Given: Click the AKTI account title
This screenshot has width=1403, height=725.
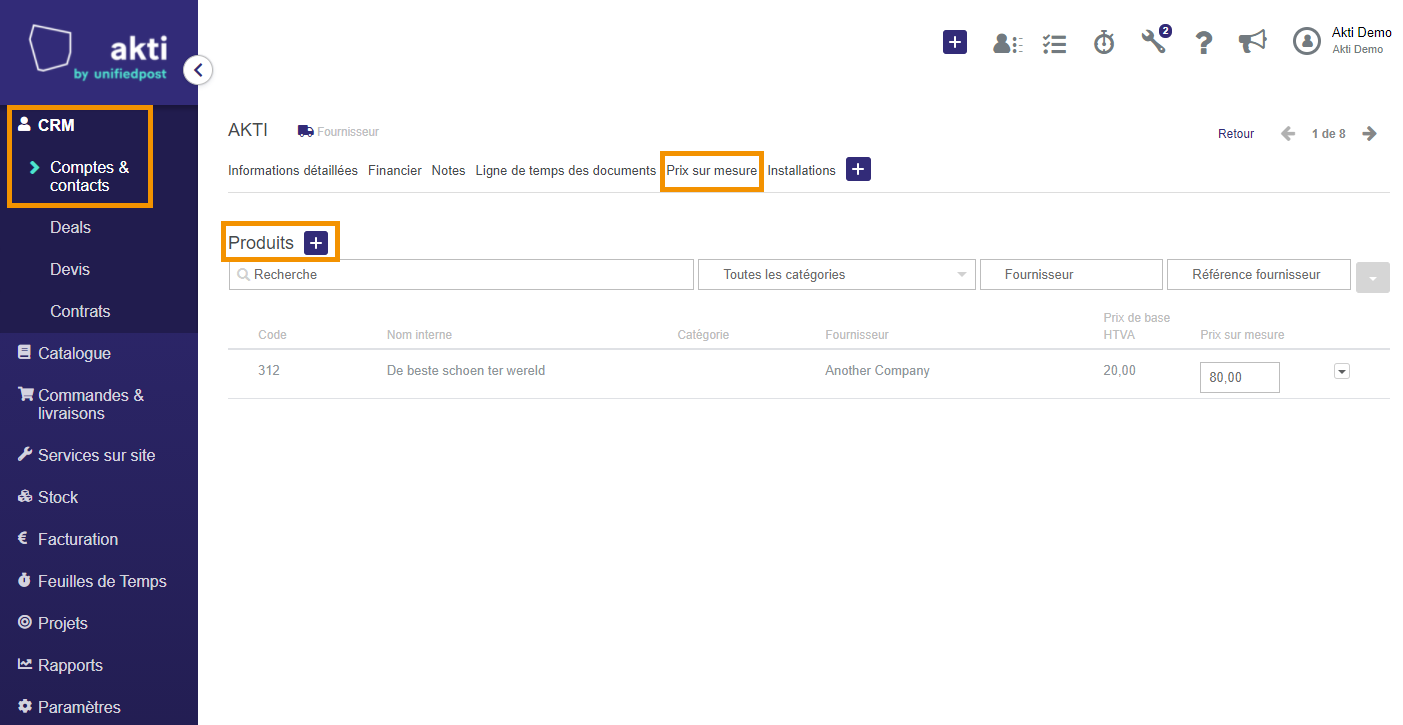Looking at the screenshot, I should tap(248, 131).
